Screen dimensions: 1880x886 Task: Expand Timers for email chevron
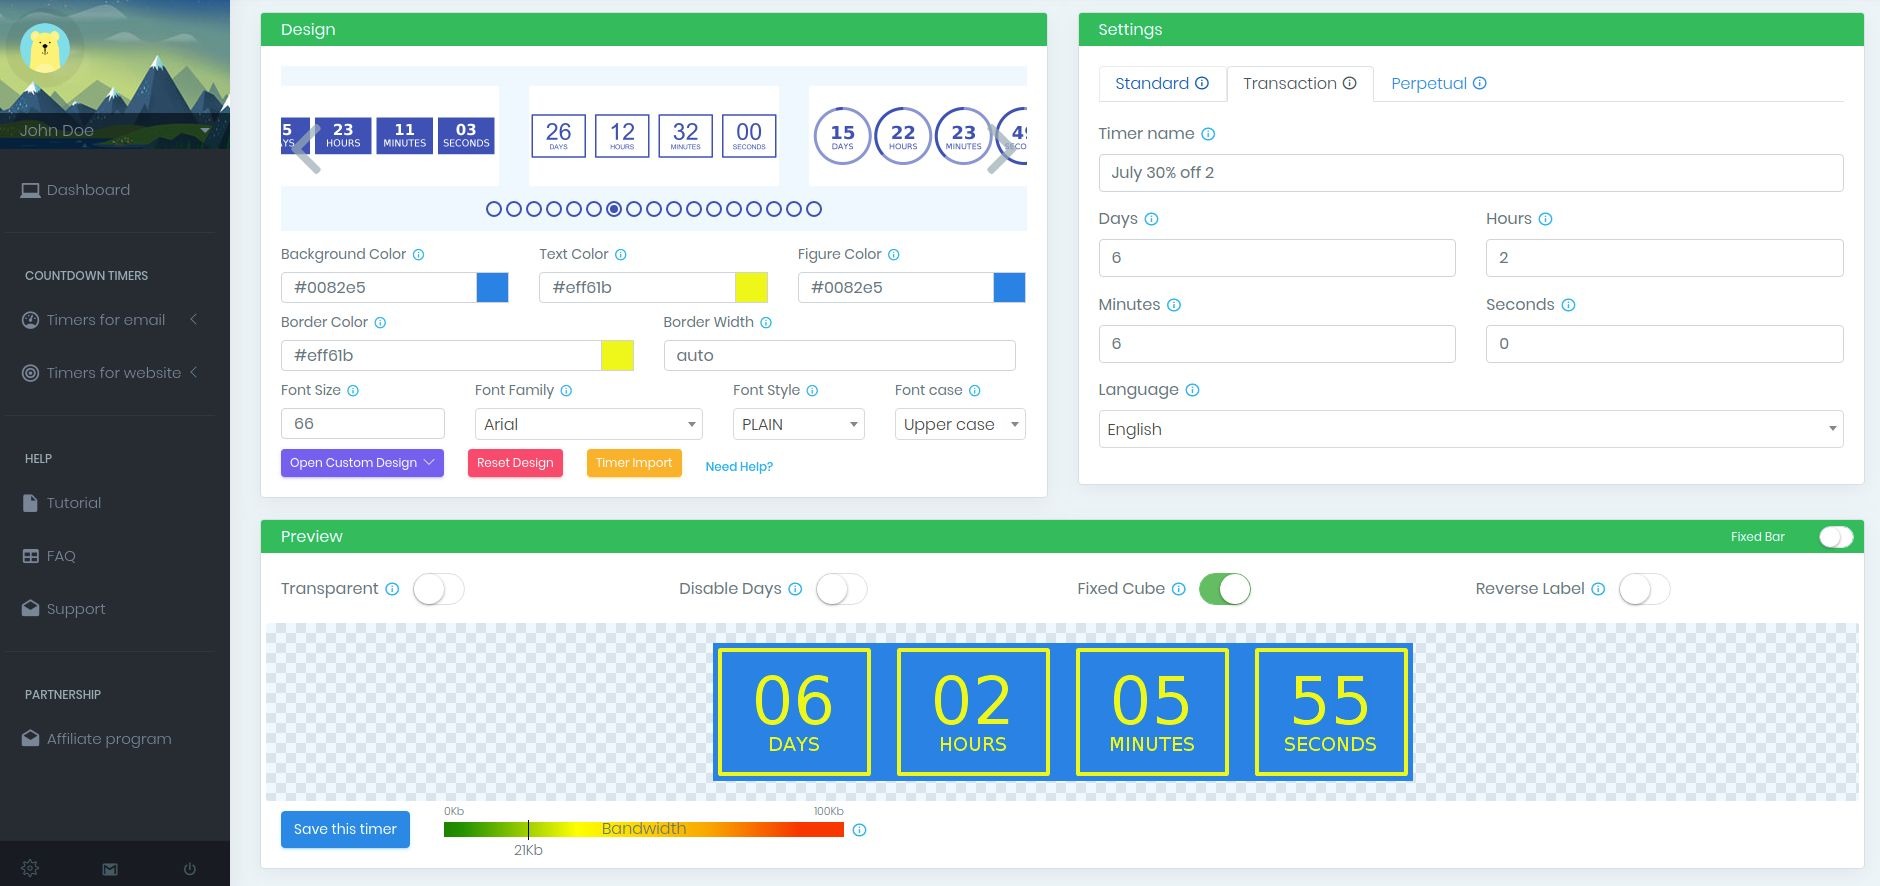click(194, 320)
